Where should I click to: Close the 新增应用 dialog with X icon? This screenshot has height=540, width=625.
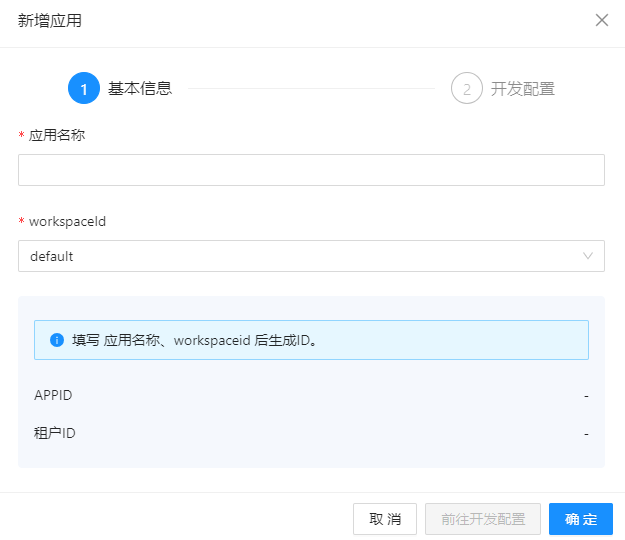(x=601, y=20)
